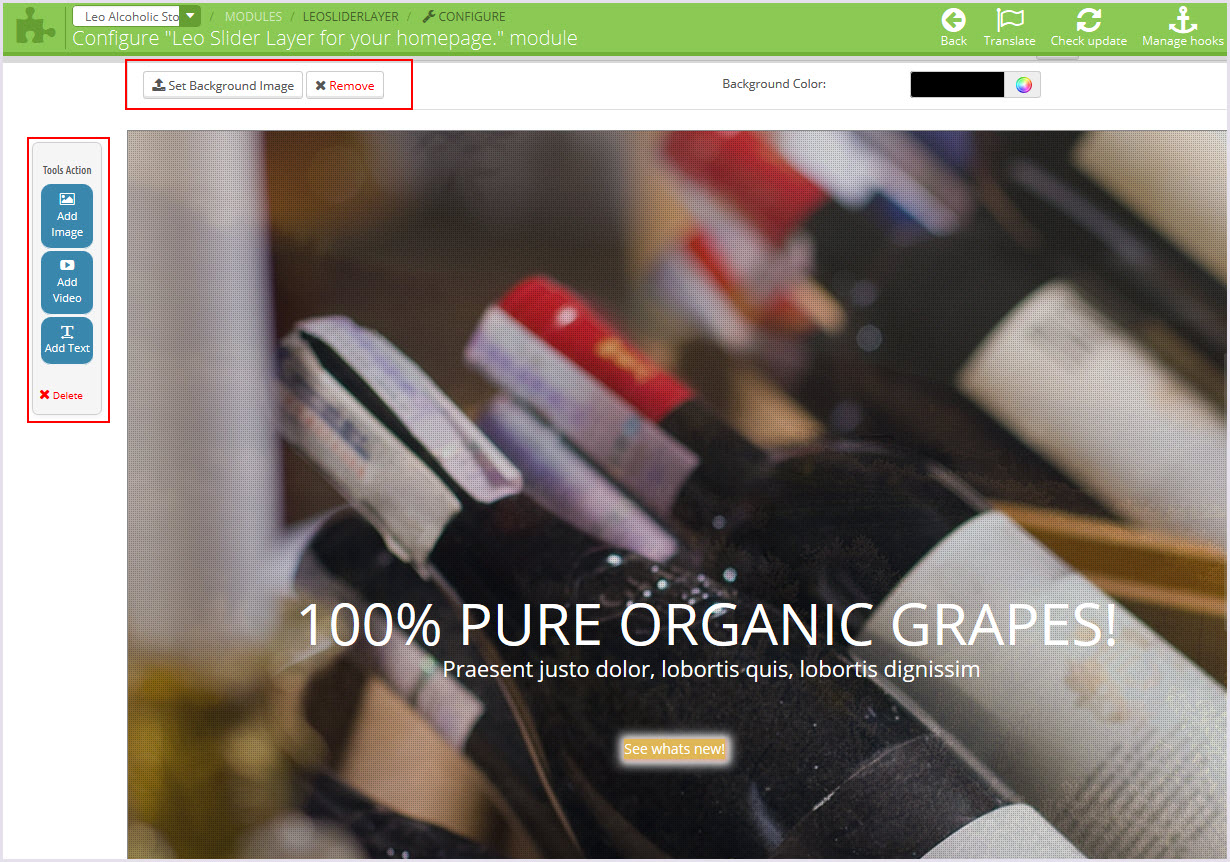Open Manage hooks via the anchor icon
The width and height of the screenshot is (1230, 862).
click(1183, 20)
